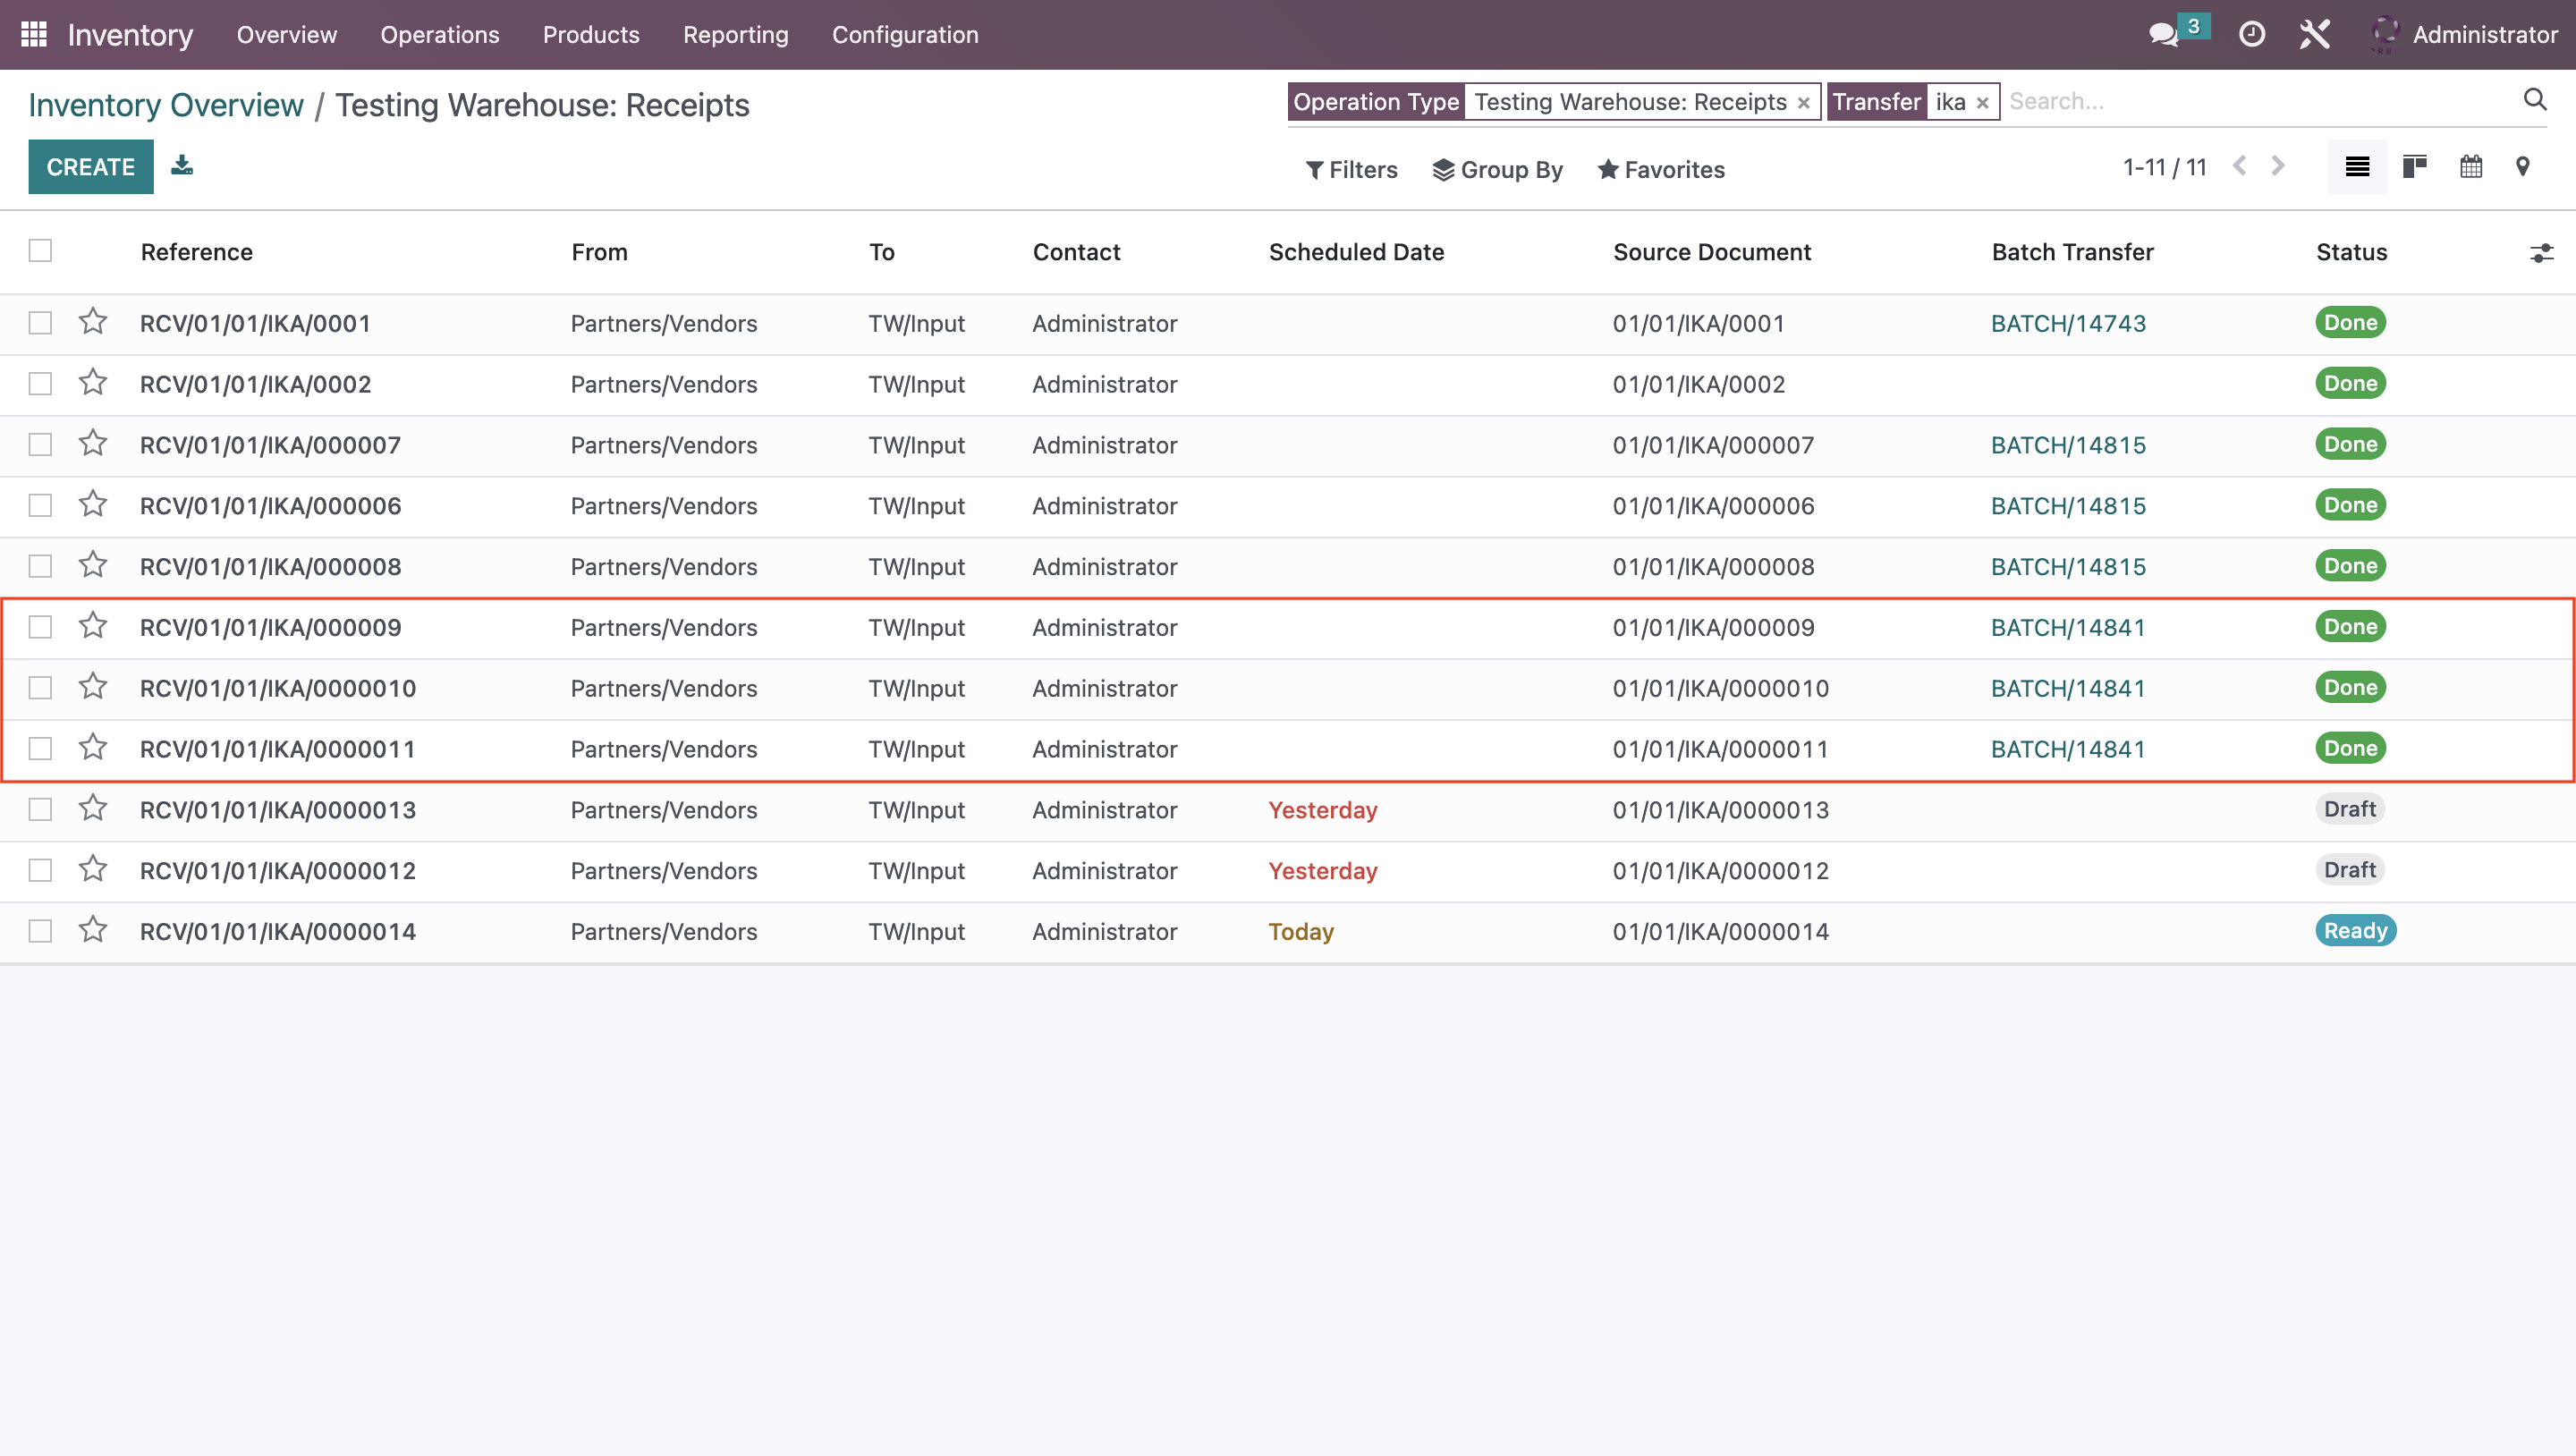Viewport: 2576px width, 1456px height.
Task: Sort by the Status column header
Action: 2351,252
